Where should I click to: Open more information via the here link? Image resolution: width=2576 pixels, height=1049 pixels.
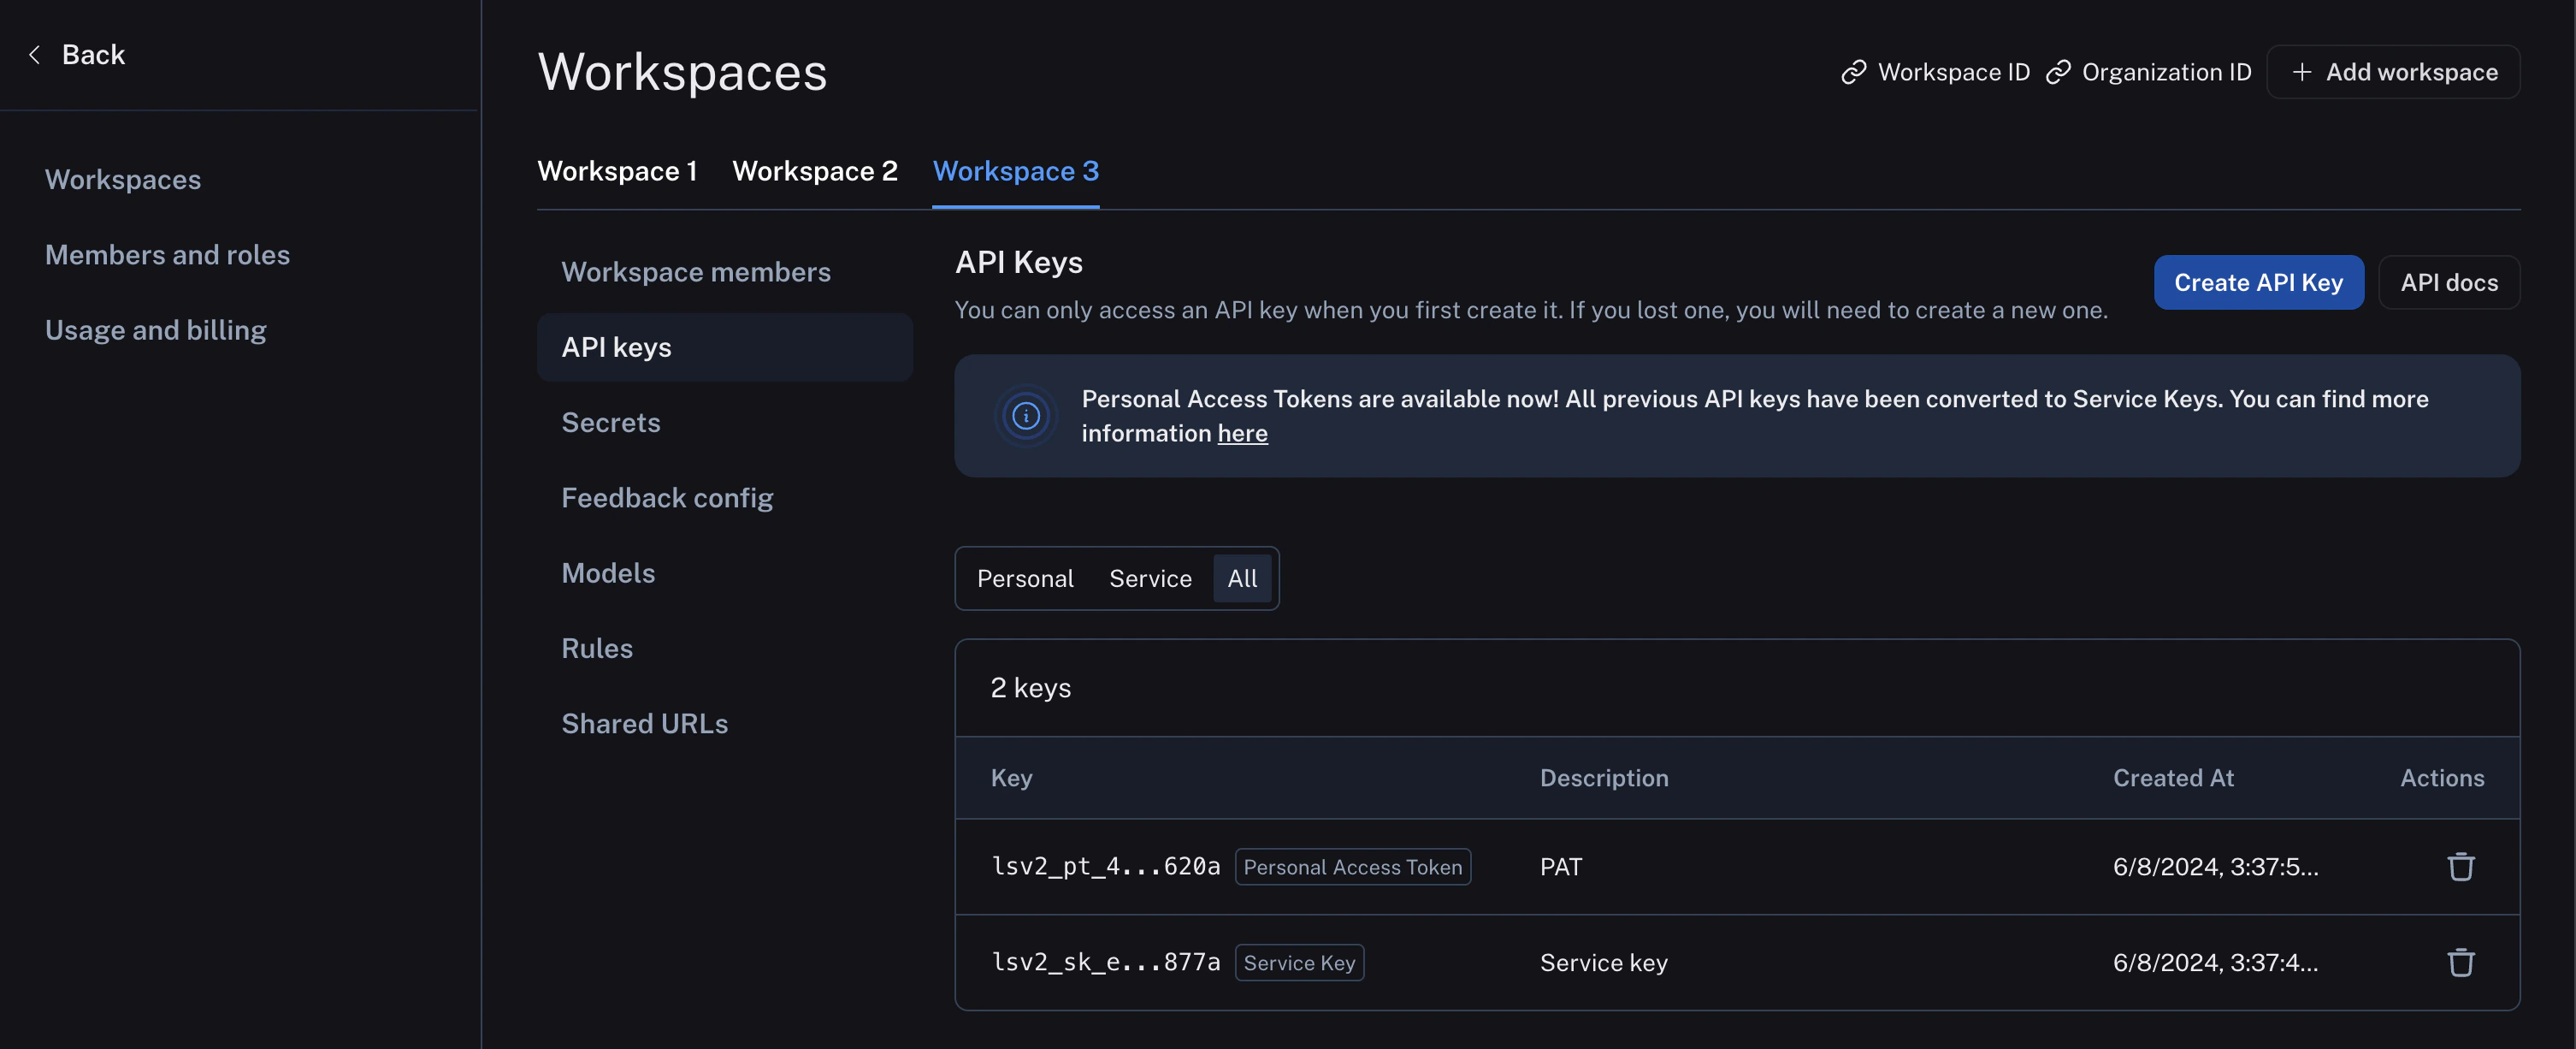[x=1242, y=433]
